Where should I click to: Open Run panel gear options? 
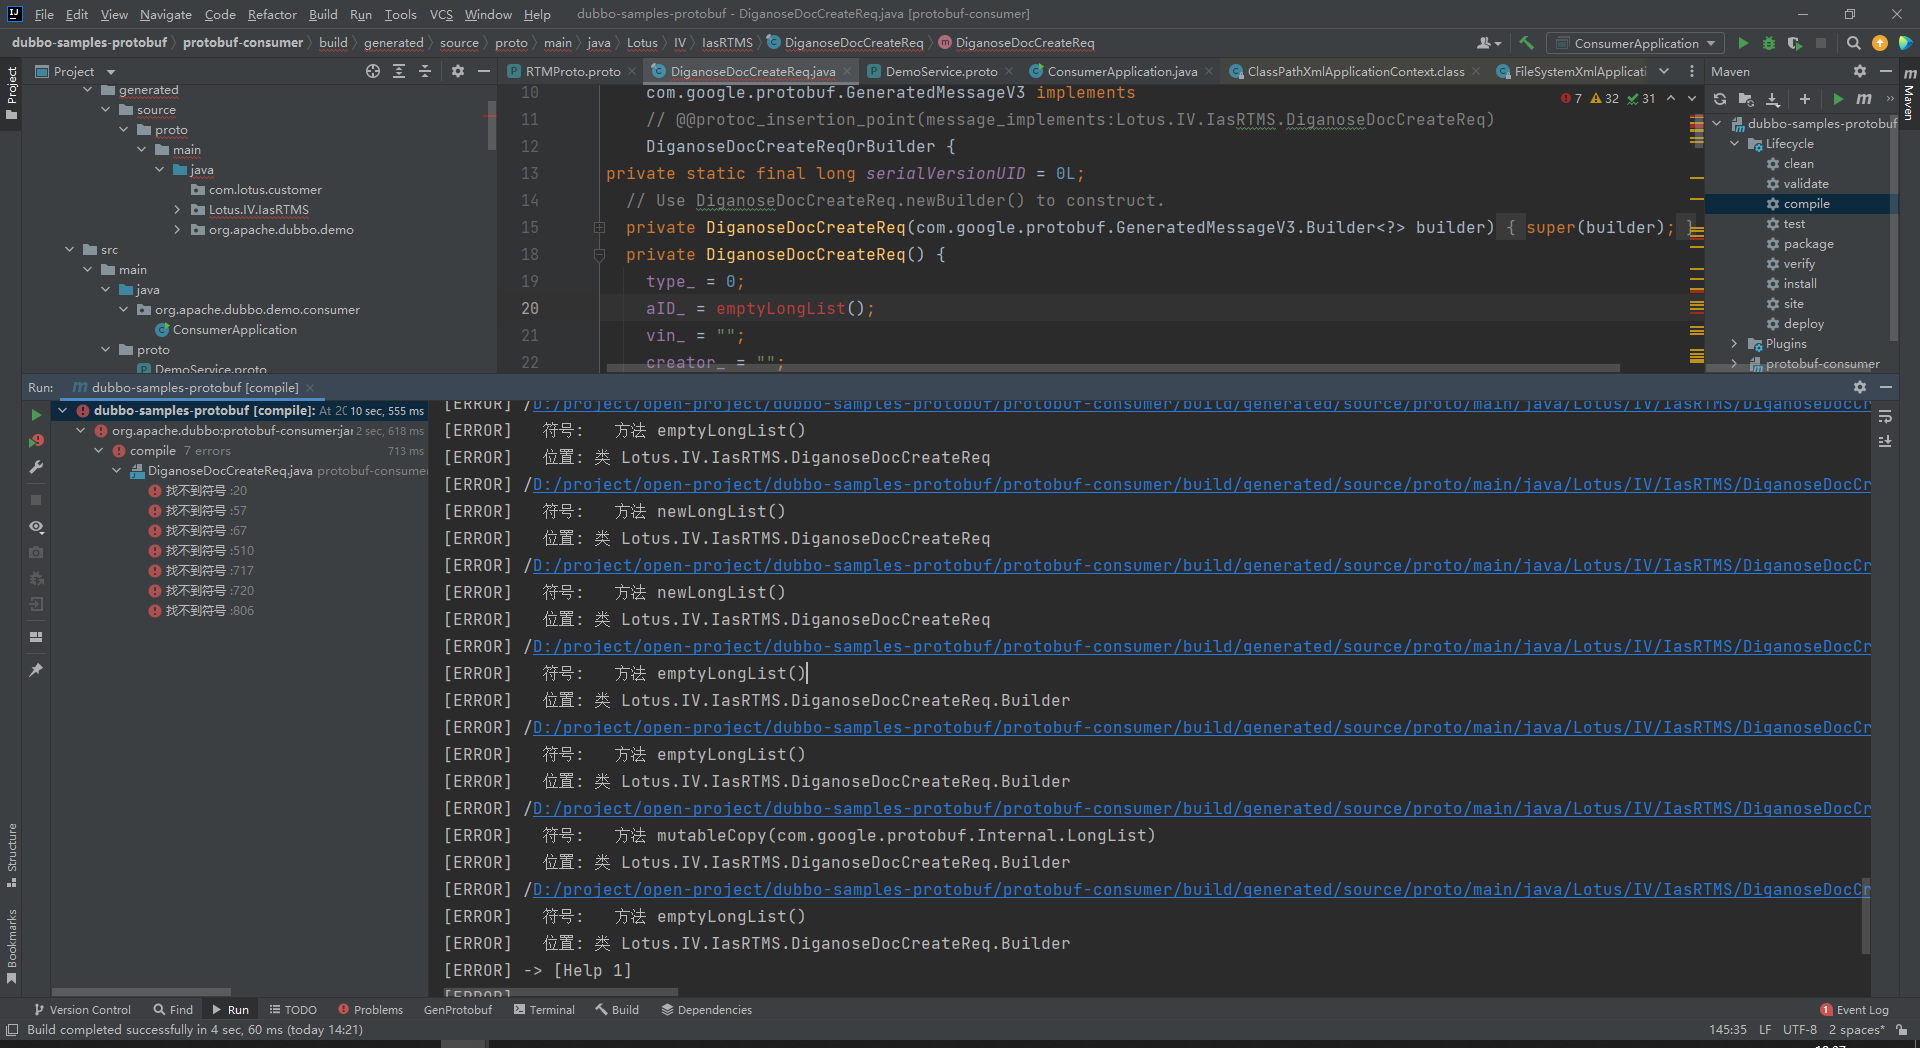[x=1860, y=387]
